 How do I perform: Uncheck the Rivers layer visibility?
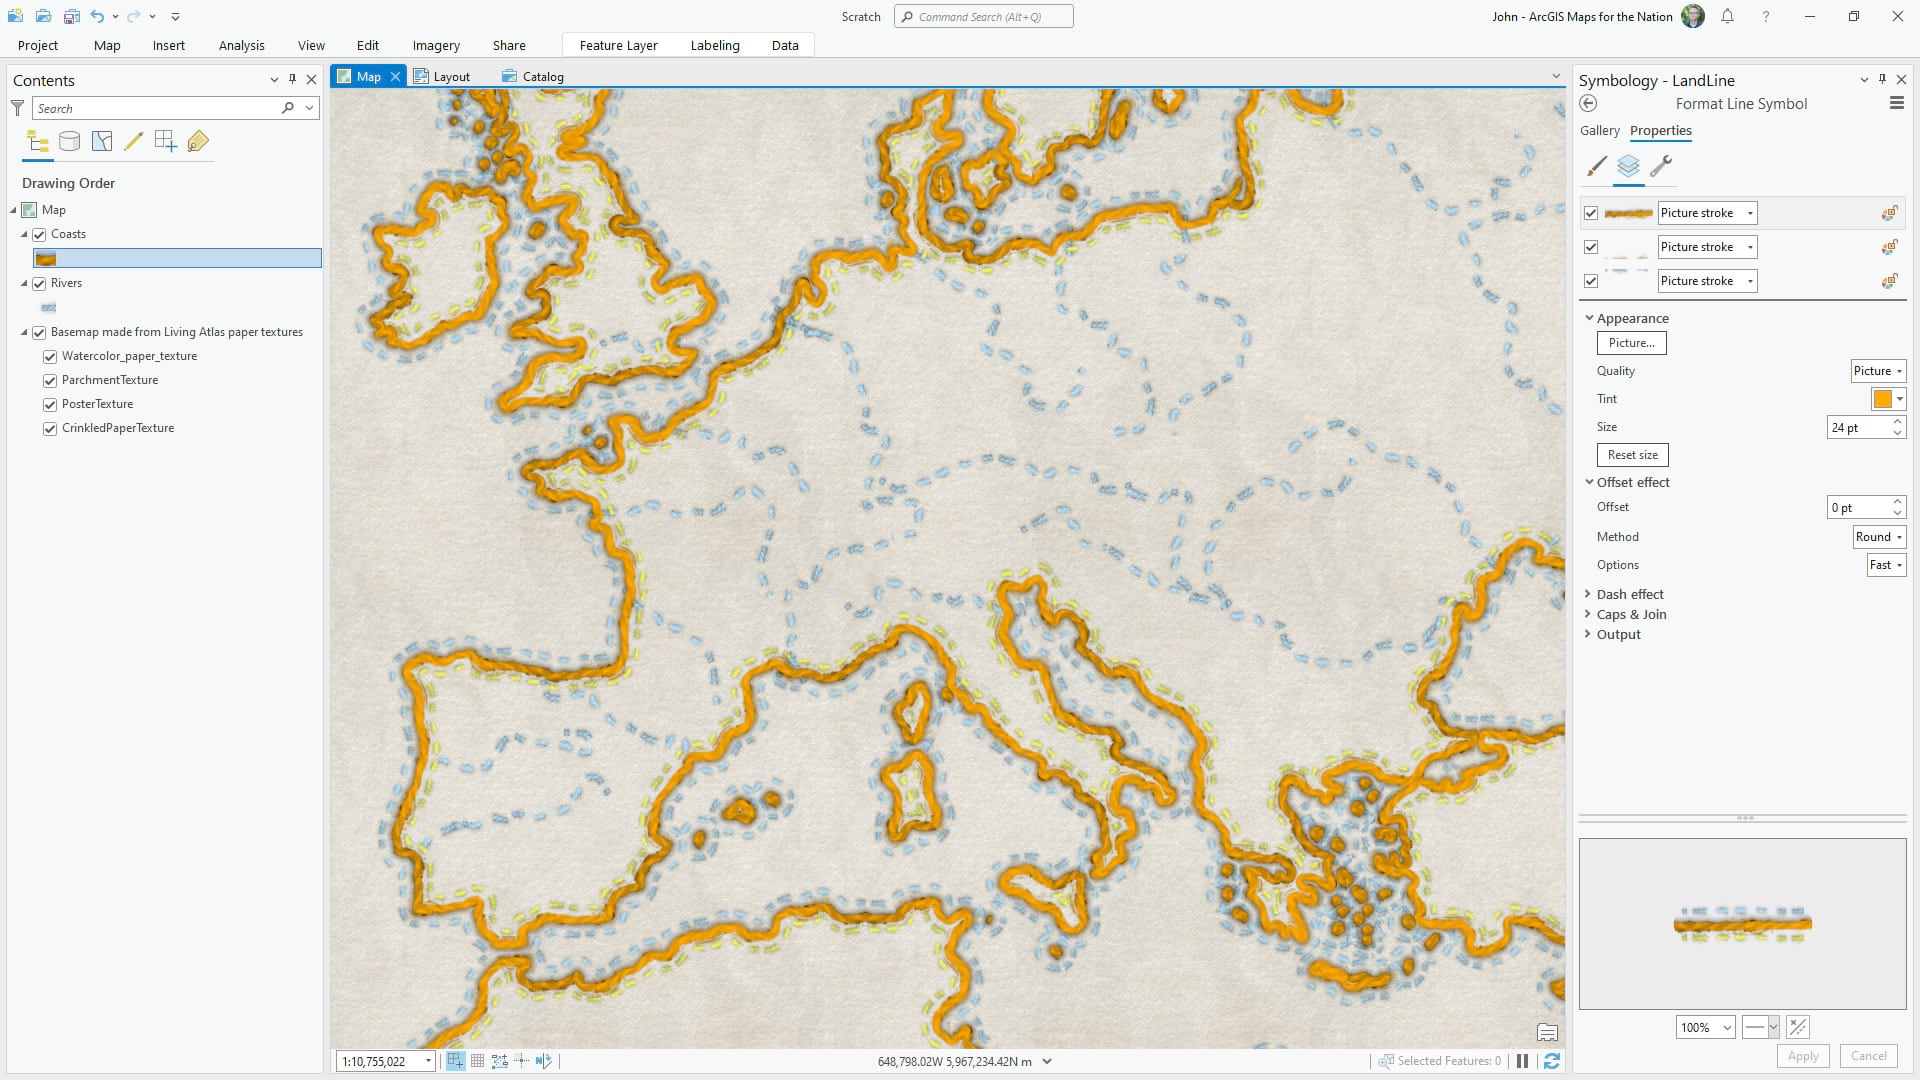pos(40,284)
